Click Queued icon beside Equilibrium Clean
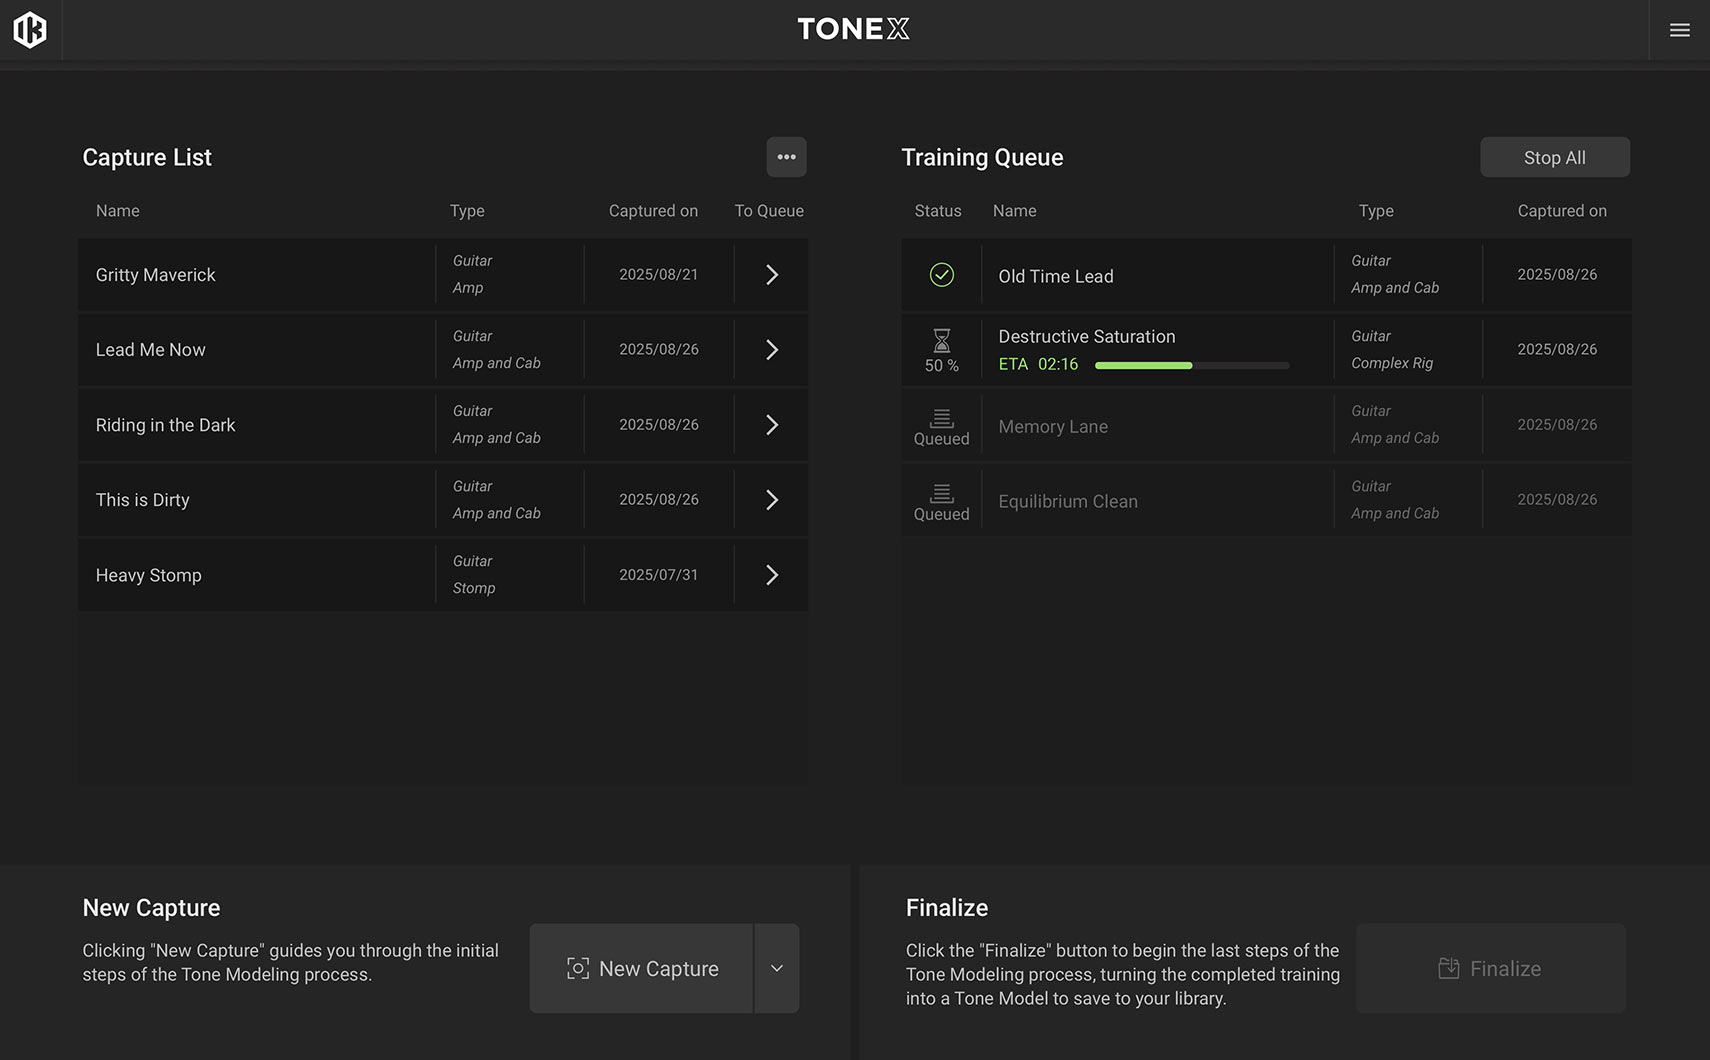The width and height of the screenshot is (1710, 1060). 941,493
